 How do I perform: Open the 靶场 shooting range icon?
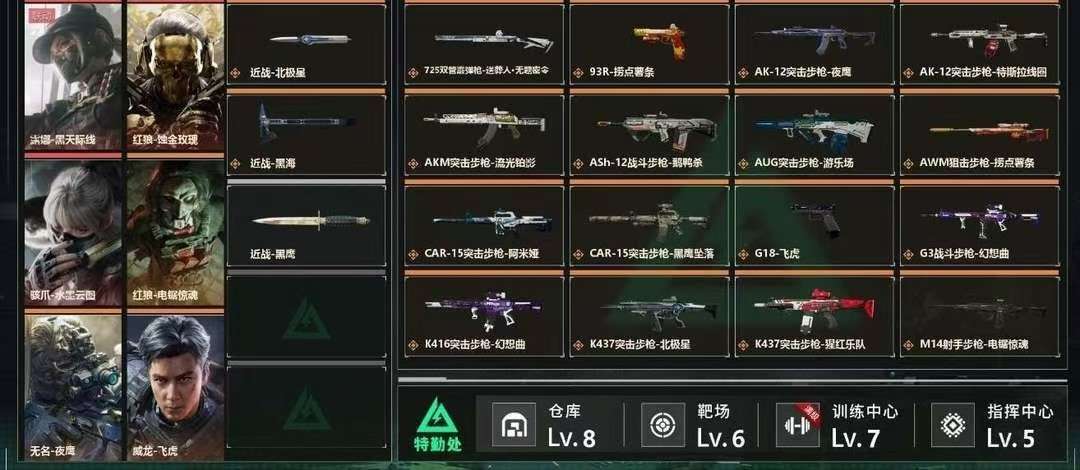[663, 425]
